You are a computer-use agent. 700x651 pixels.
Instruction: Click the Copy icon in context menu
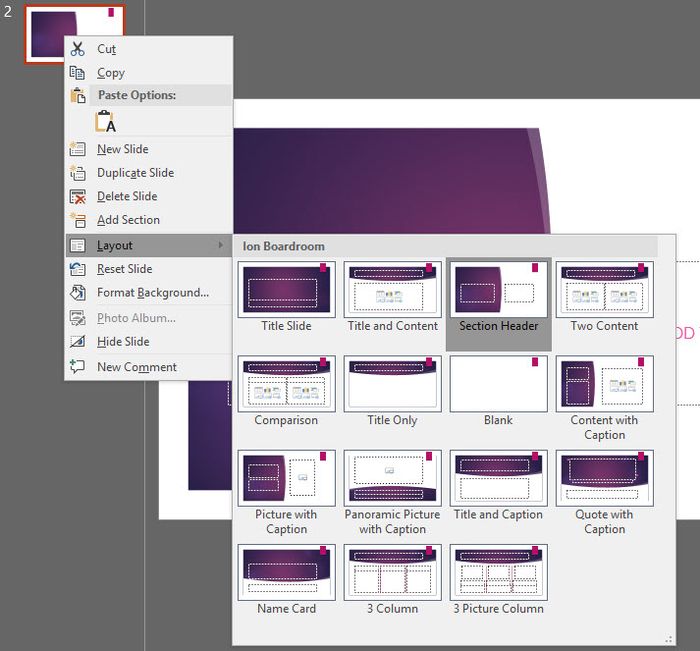pos(77,72)
